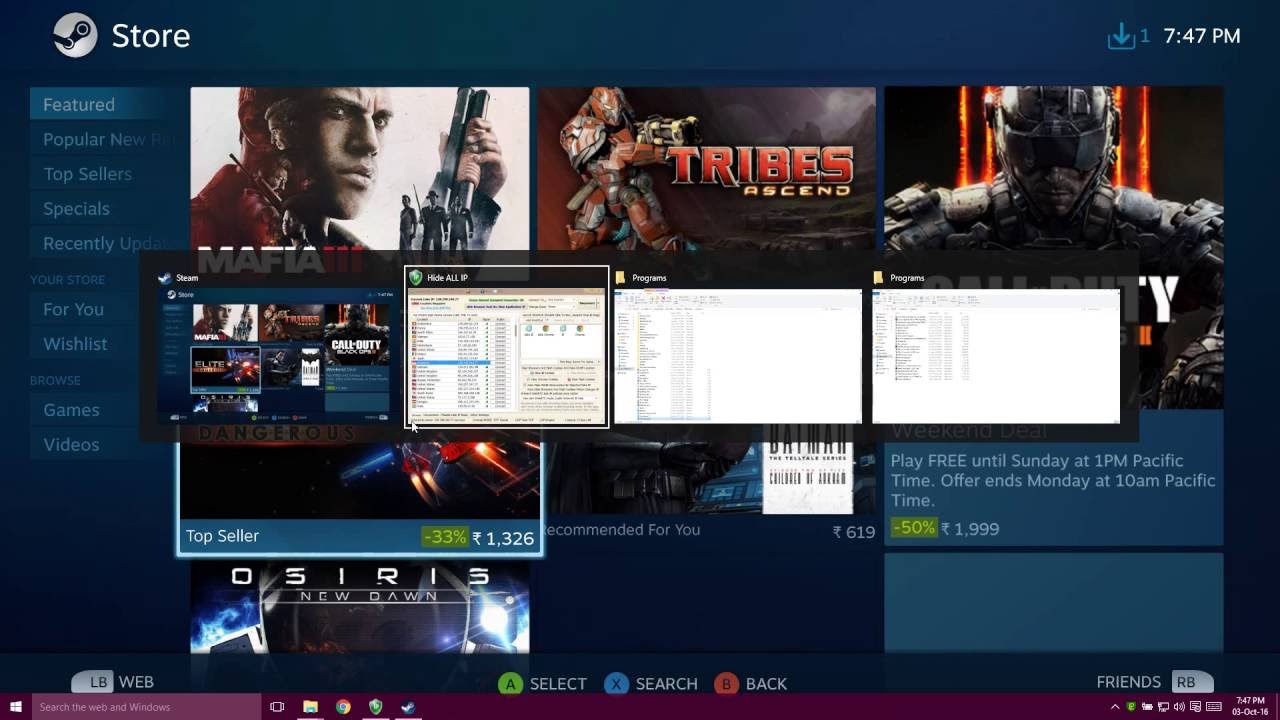Click the Recommended For You label

click(620, 530)
